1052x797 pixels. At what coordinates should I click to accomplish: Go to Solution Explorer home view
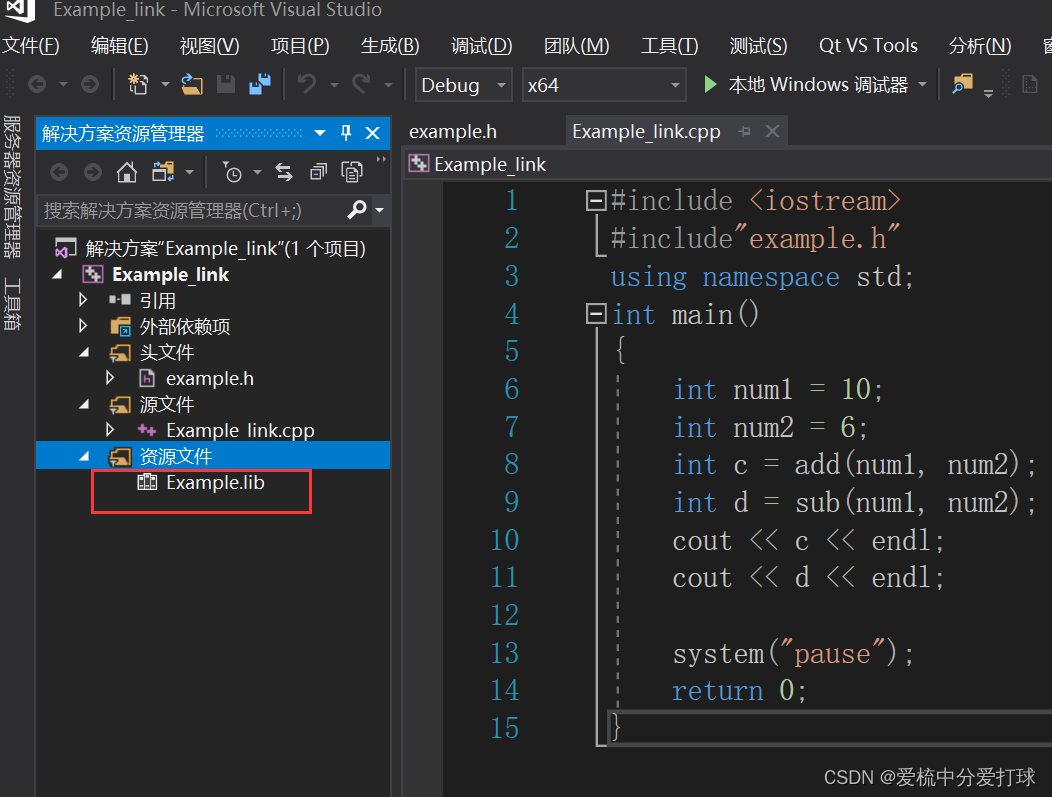[x=127, y=172]
